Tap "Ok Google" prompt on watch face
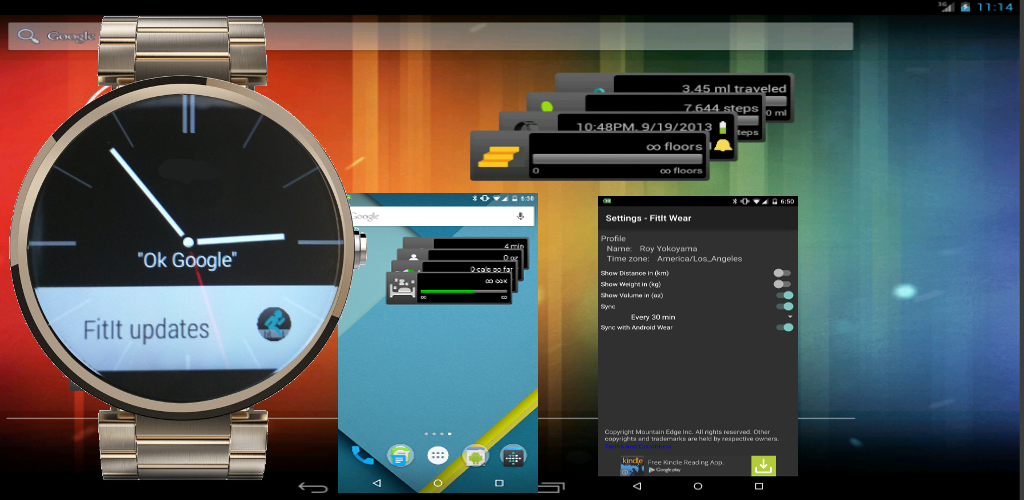This screenshot has width=1024, height=500. [187, 260]
